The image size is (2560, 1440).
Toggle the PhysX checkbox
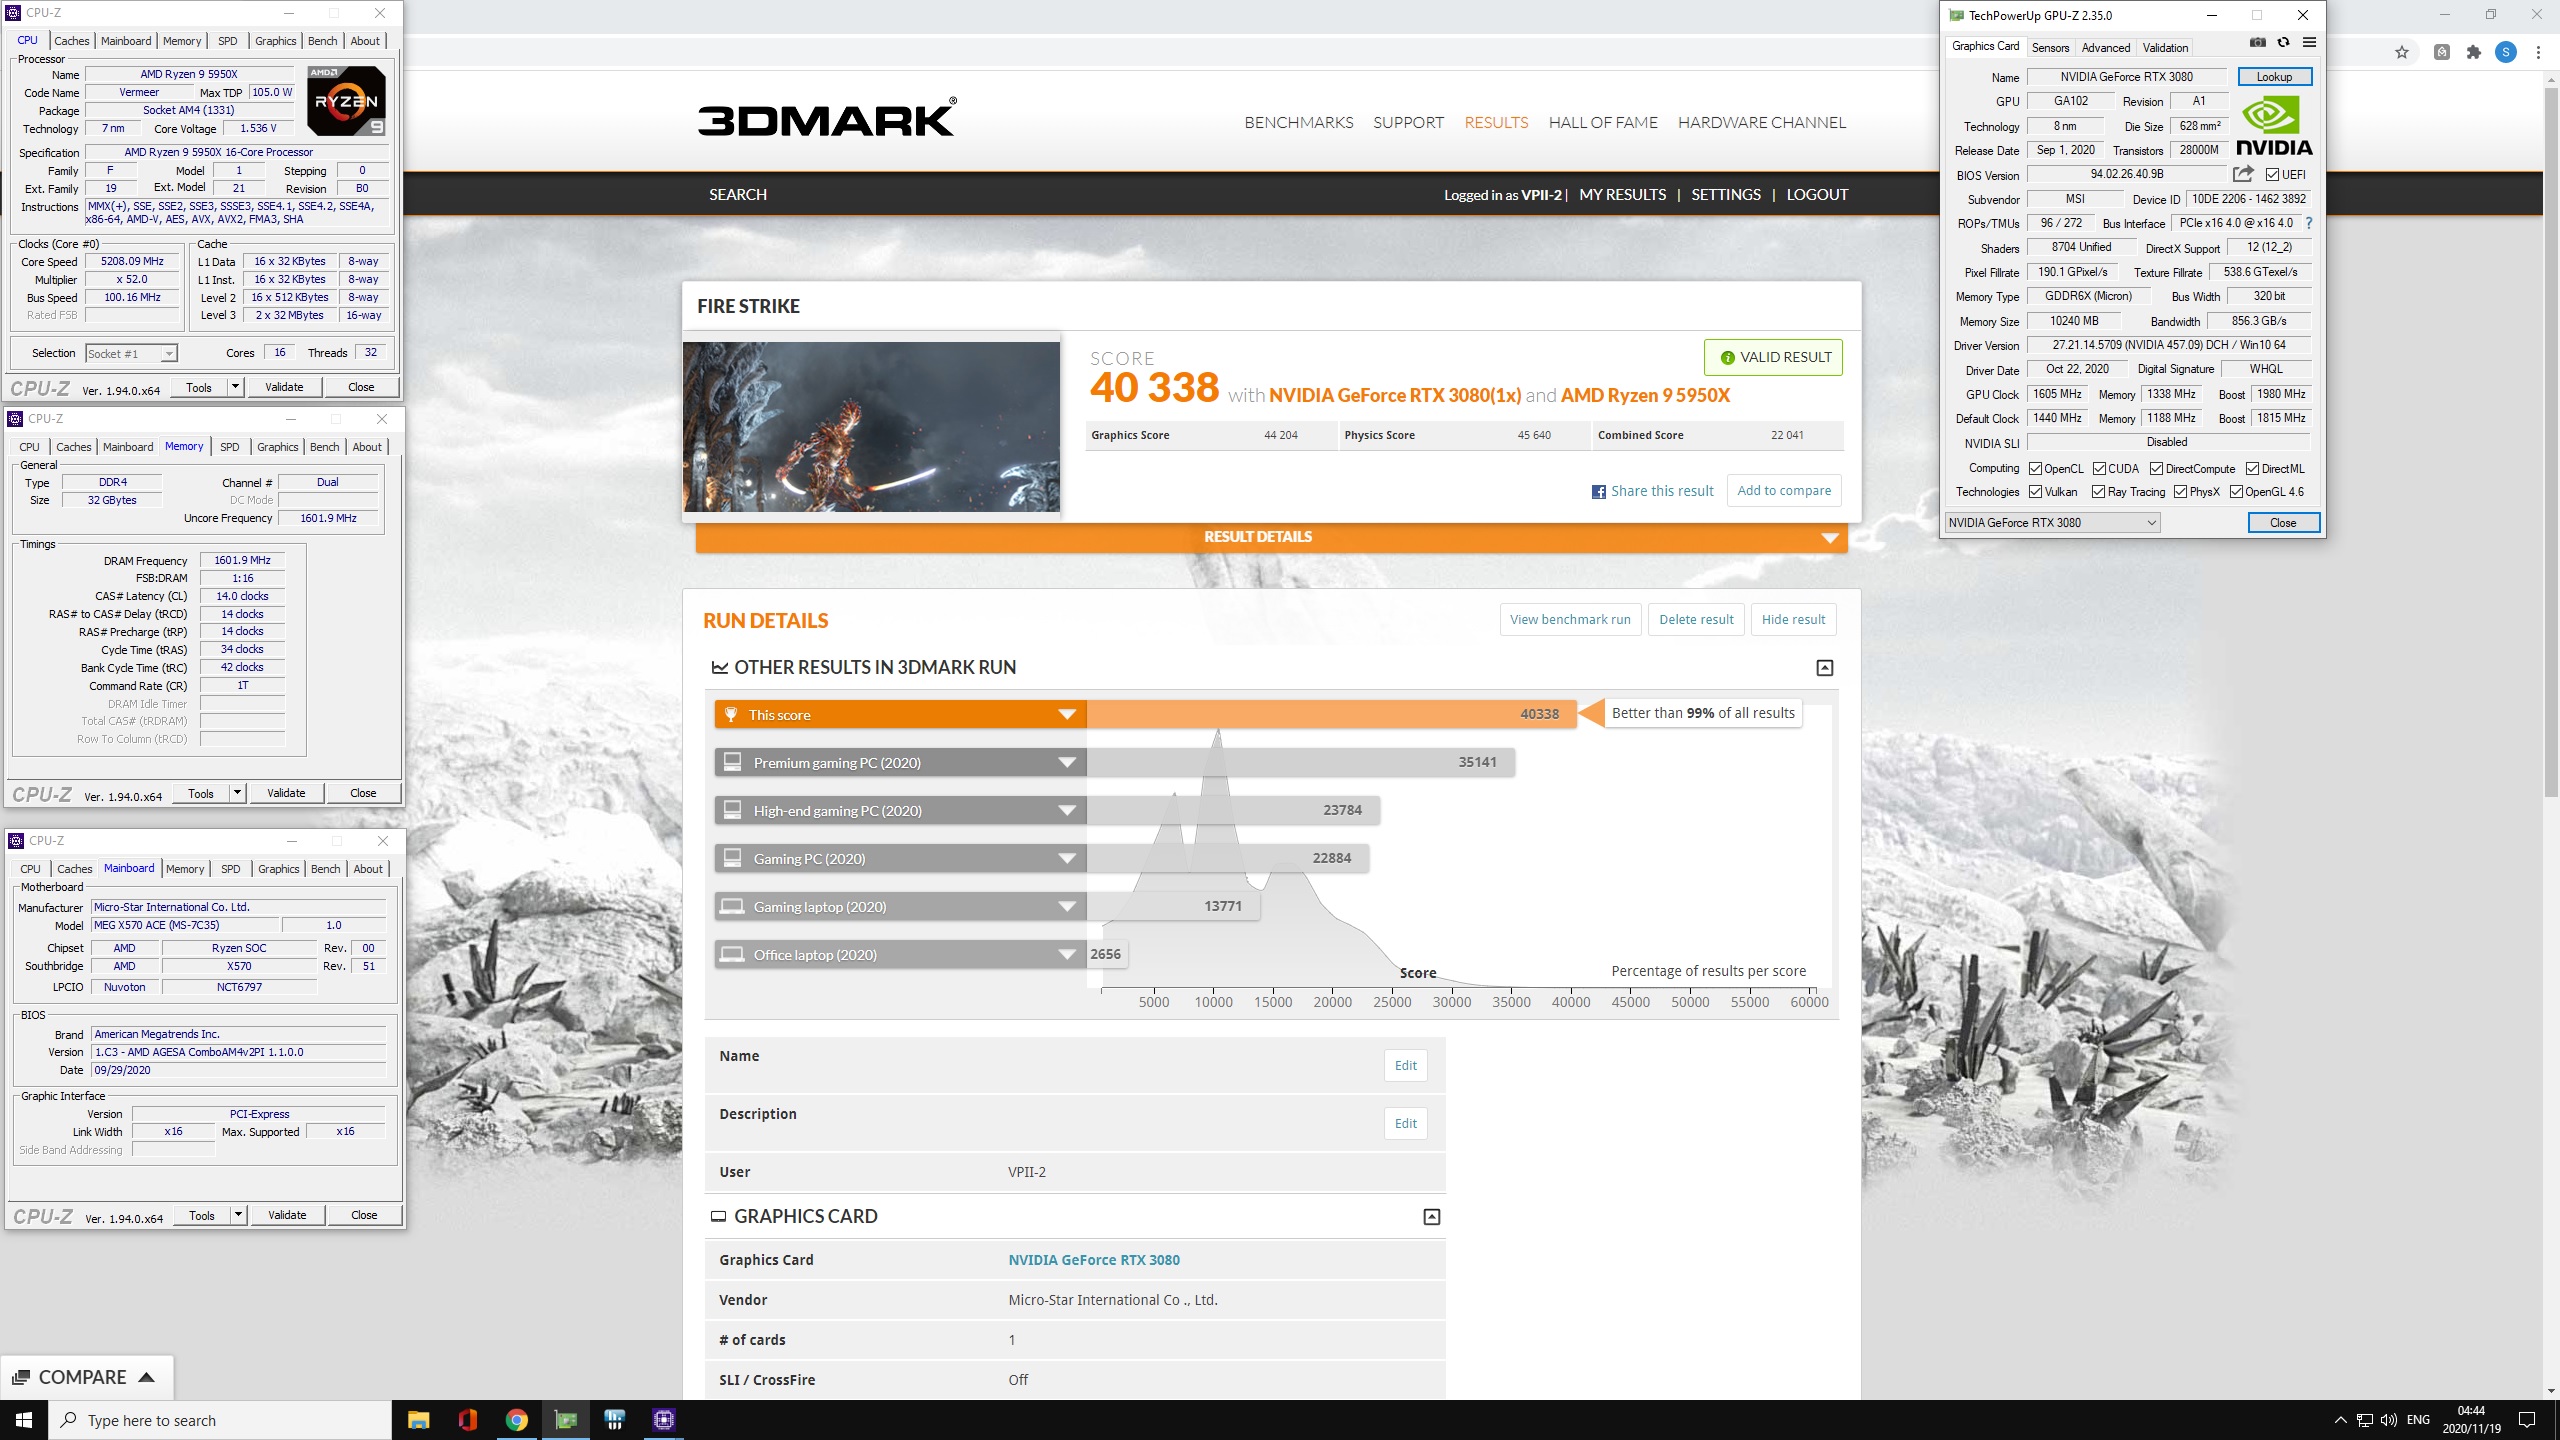tap(2180, 492)
